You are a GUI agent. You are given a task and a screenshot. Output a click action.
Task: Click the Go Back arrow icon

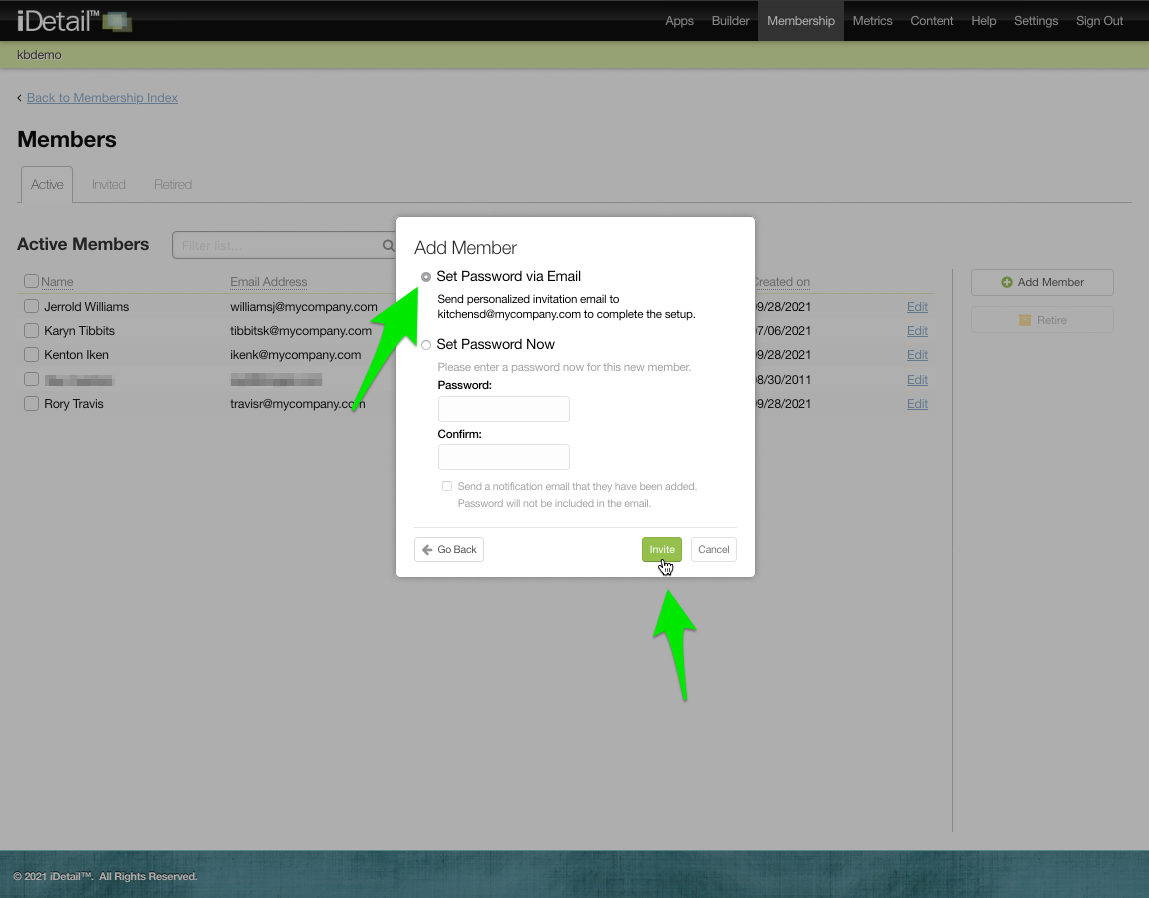(426, 550)
